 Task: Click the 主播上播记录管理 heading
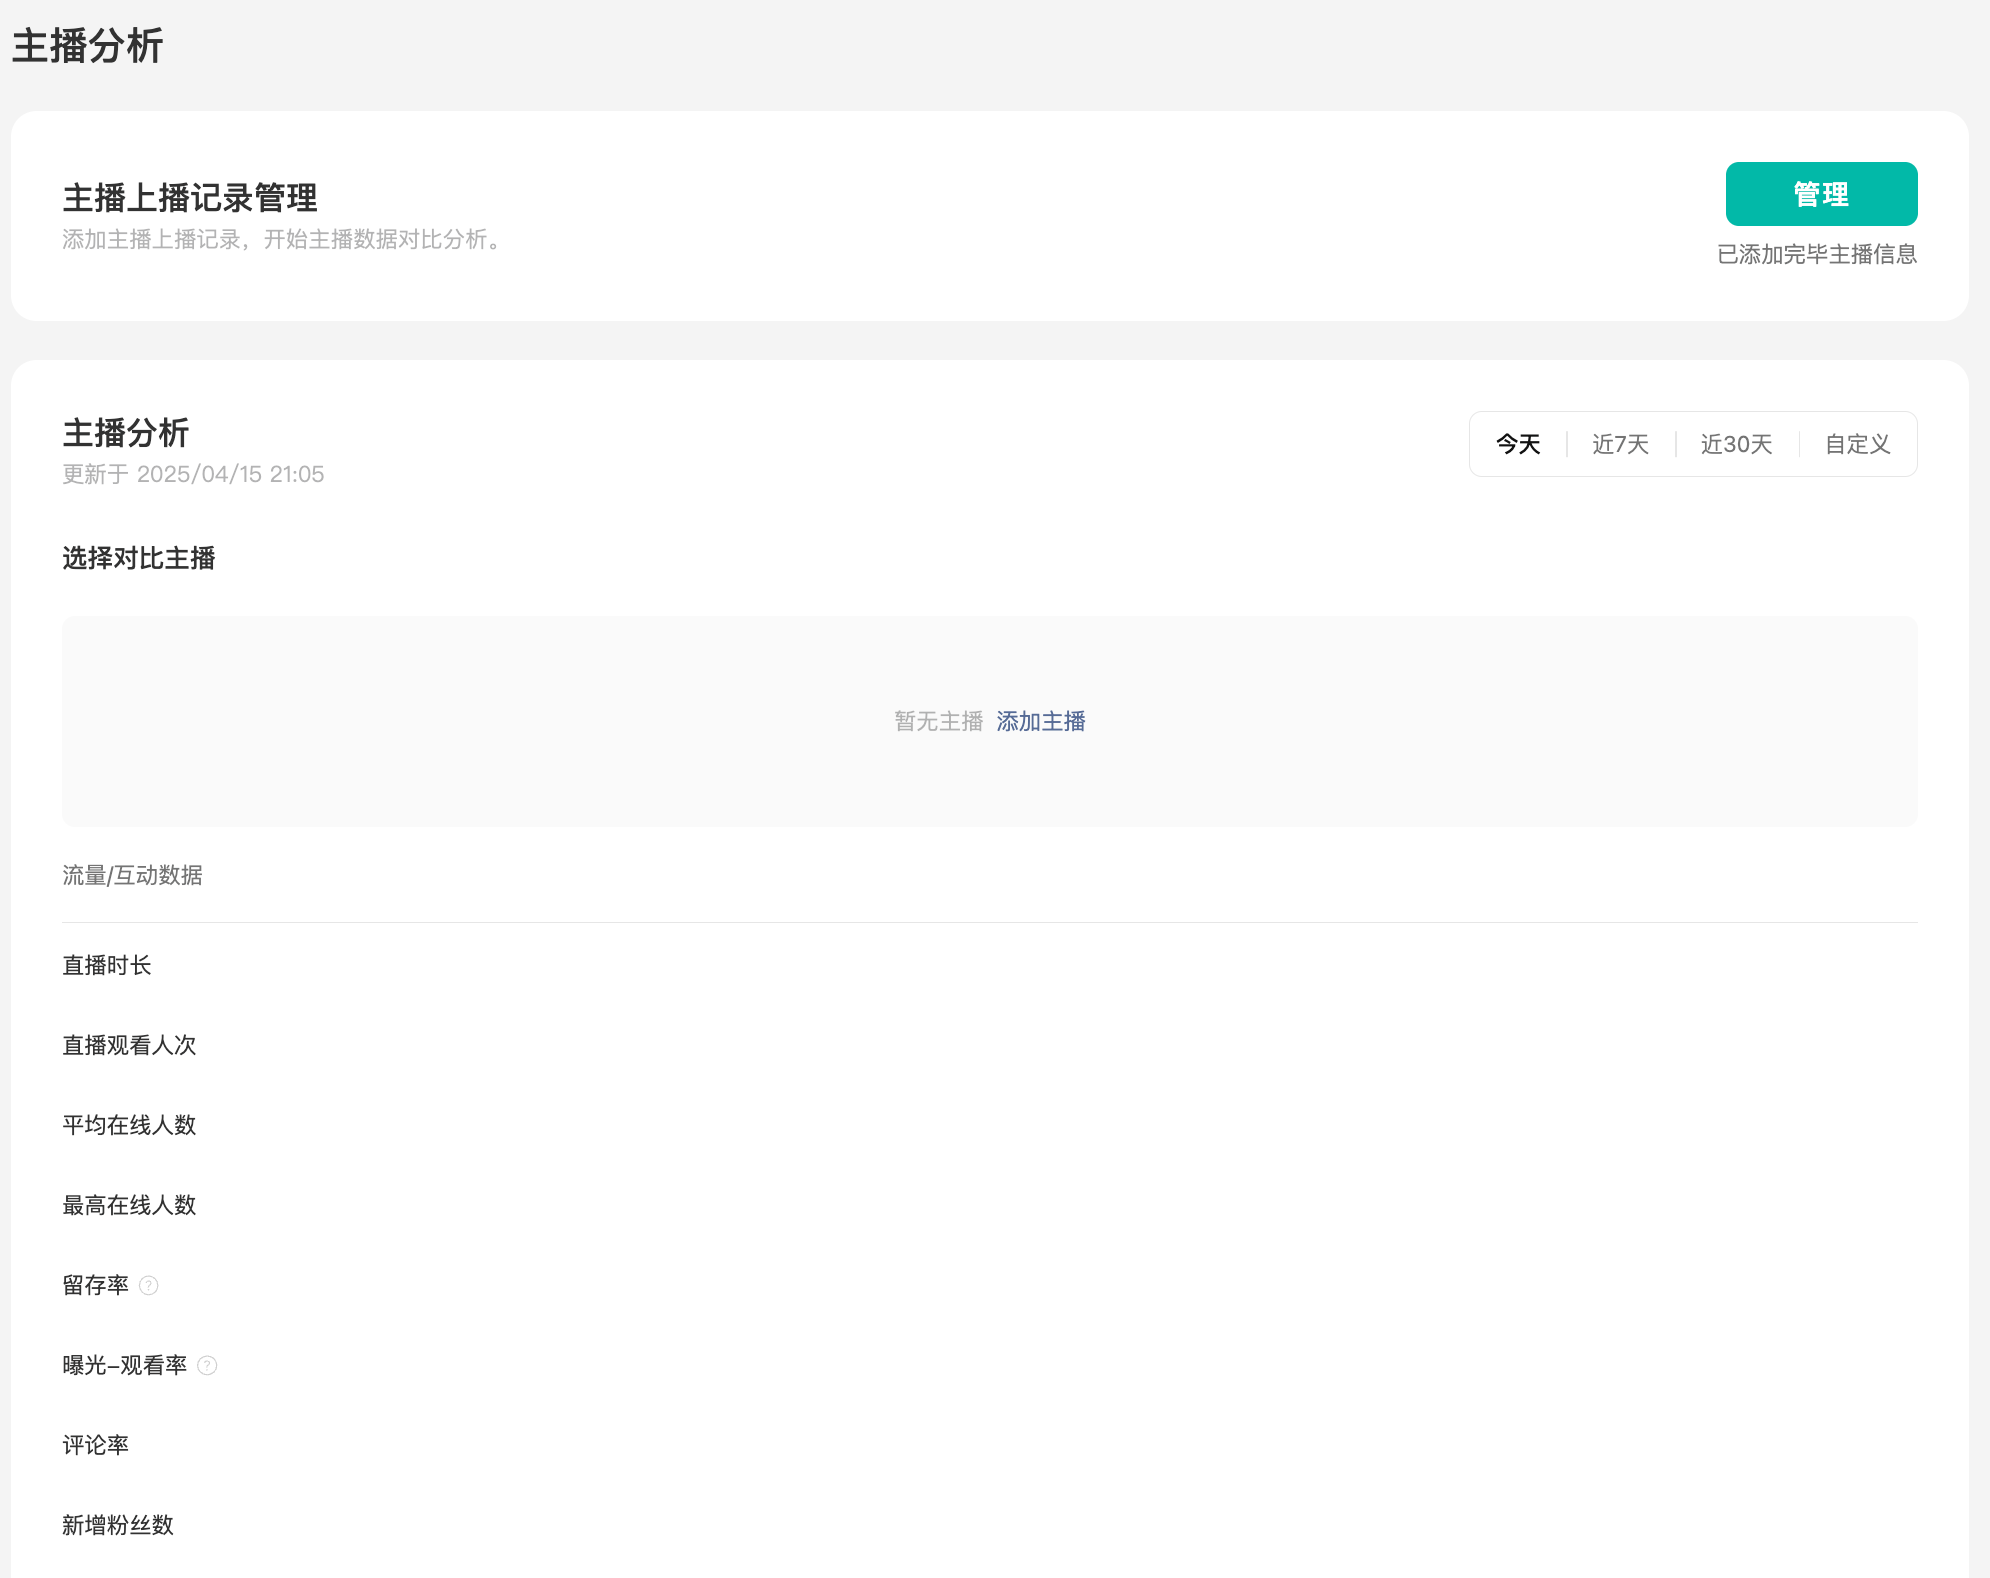pyautogui.click(x=190, y=197)
